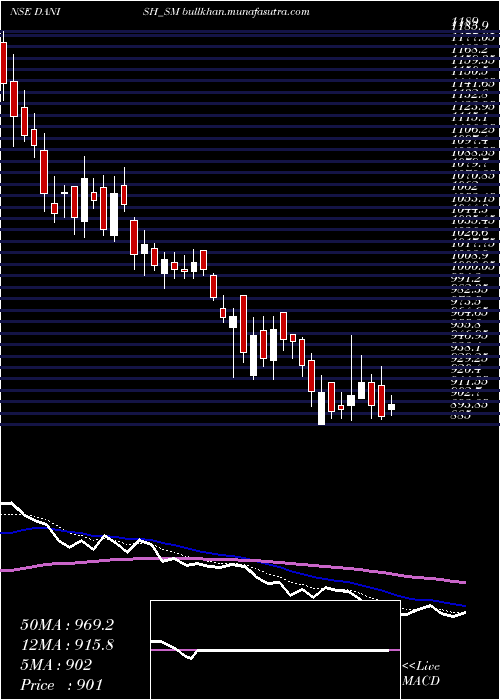Click the 885 price axis label
Viewport: 500px width, 700px height.
[462, 417]
